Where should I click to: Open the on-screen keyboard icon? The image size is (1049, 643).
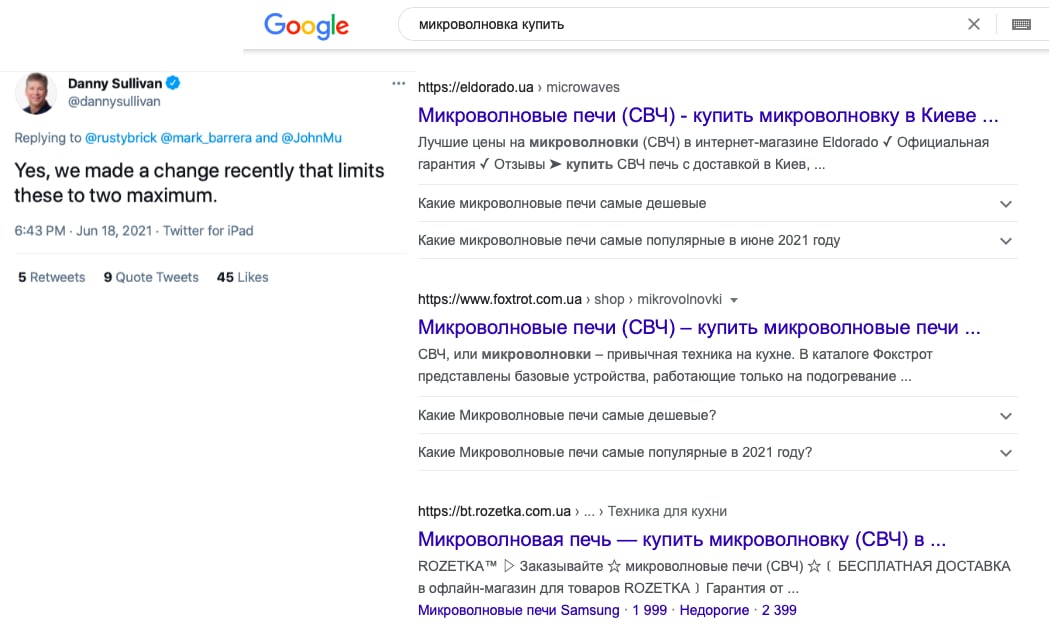click(1021, 25)
